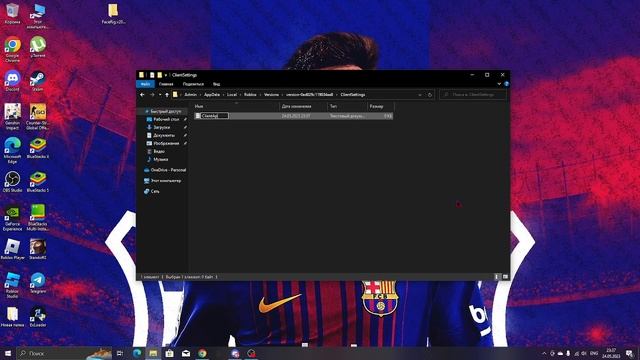640x360 pixels.
Task: Expand the ribbon chevron
Action: (499, 84)
